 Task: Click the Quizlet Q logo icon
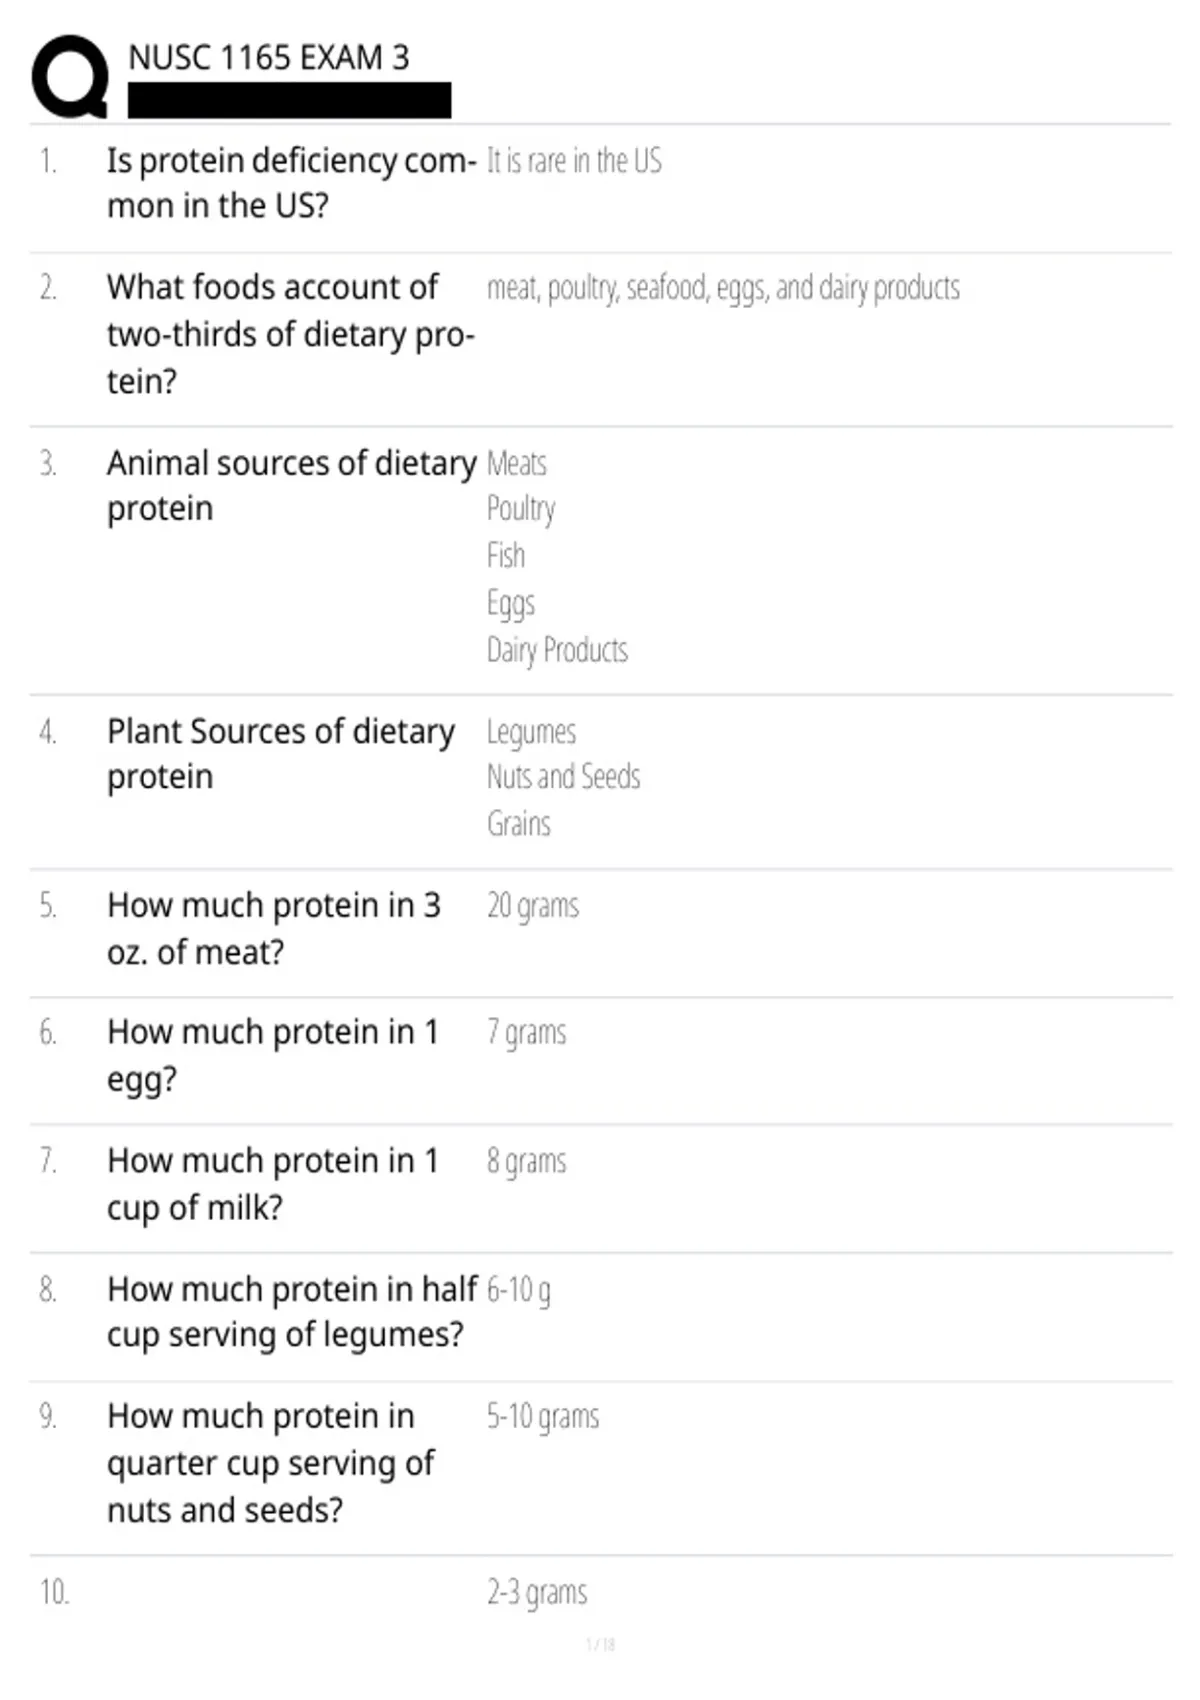(70, 76)
